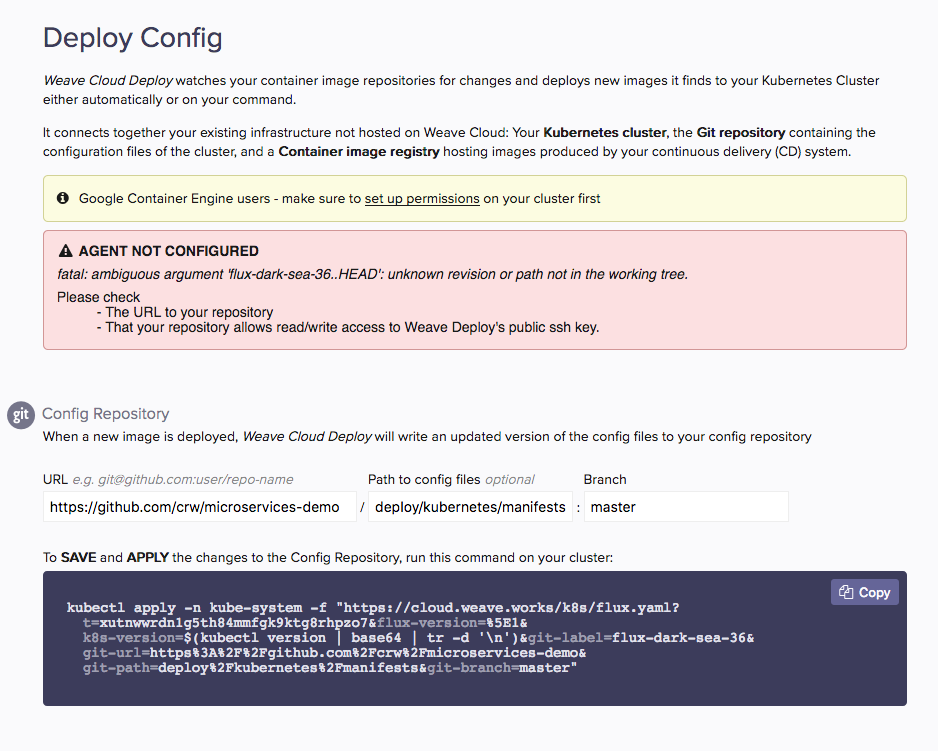The height and width of the screenshot is (751, 938).
Task: Open the set up permissions link
Action: [422, 199]
